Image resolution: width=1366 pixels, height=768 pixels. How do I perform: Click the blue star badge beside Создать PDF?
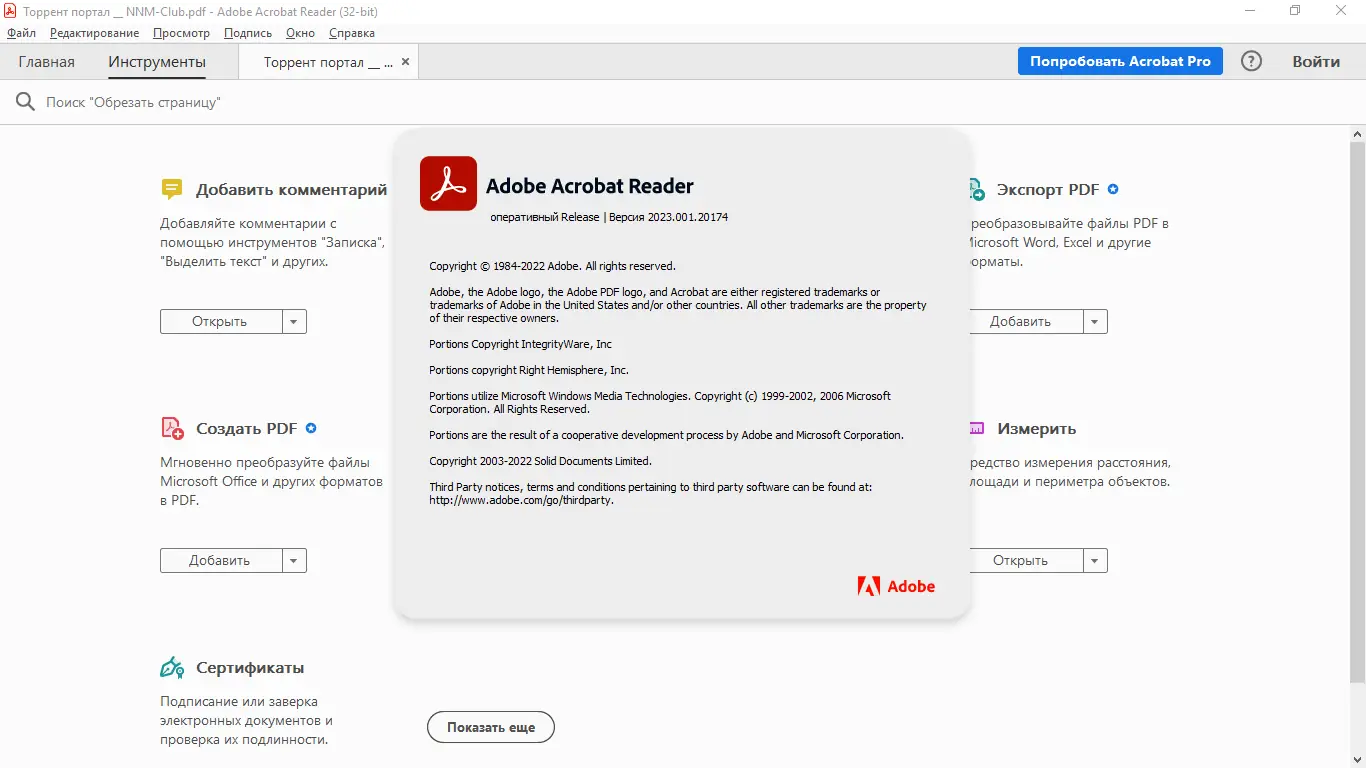coord(311,428)
